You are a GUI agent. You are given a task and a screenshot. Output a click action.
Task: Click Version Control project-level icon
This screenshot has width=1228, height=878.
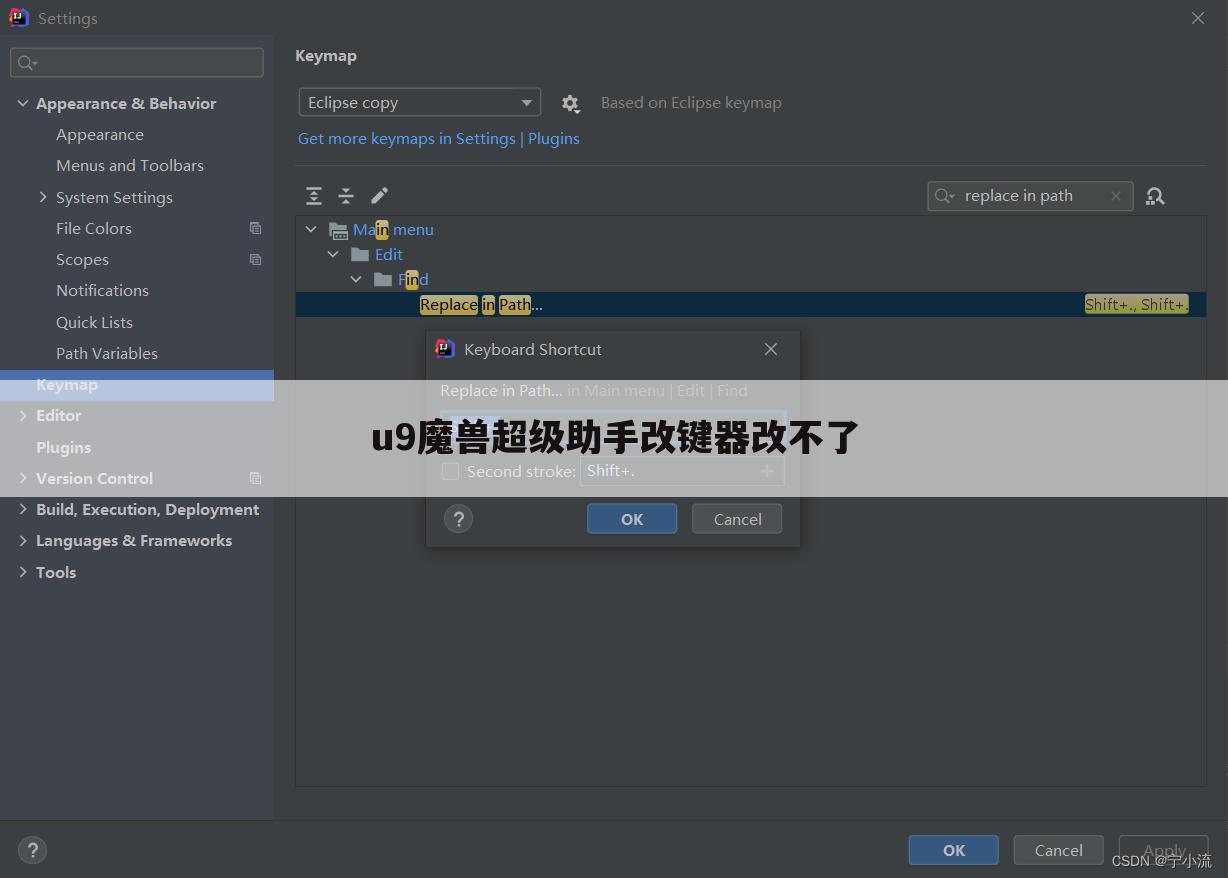(x=255, y=478)
